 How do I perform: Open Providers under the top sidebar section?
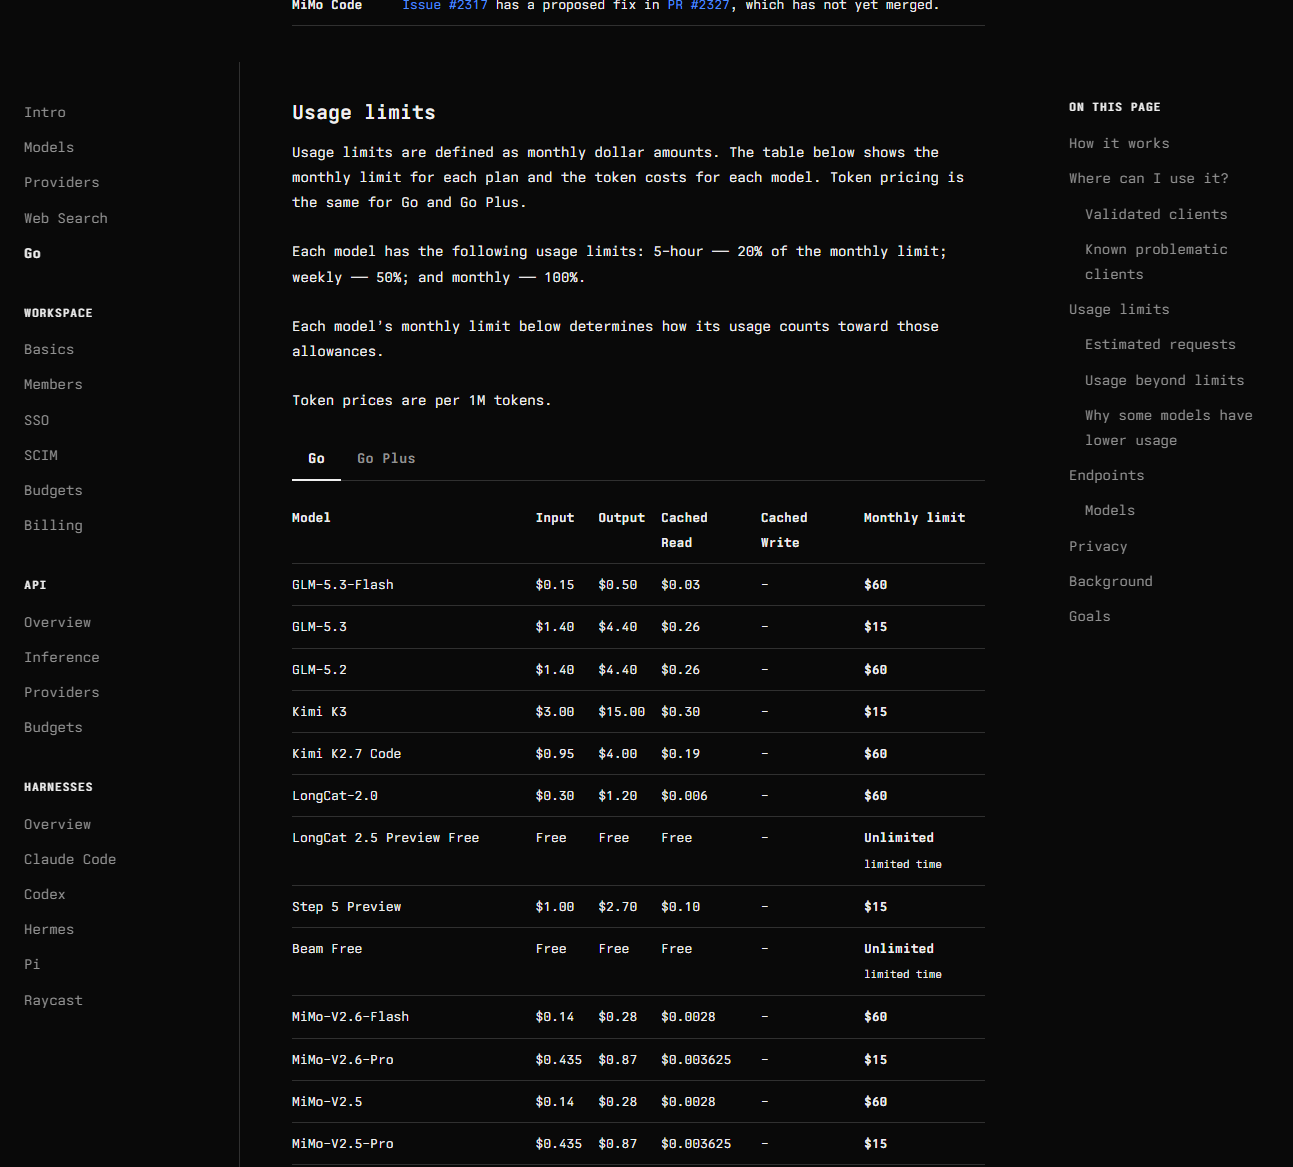[x=62, y=182]
